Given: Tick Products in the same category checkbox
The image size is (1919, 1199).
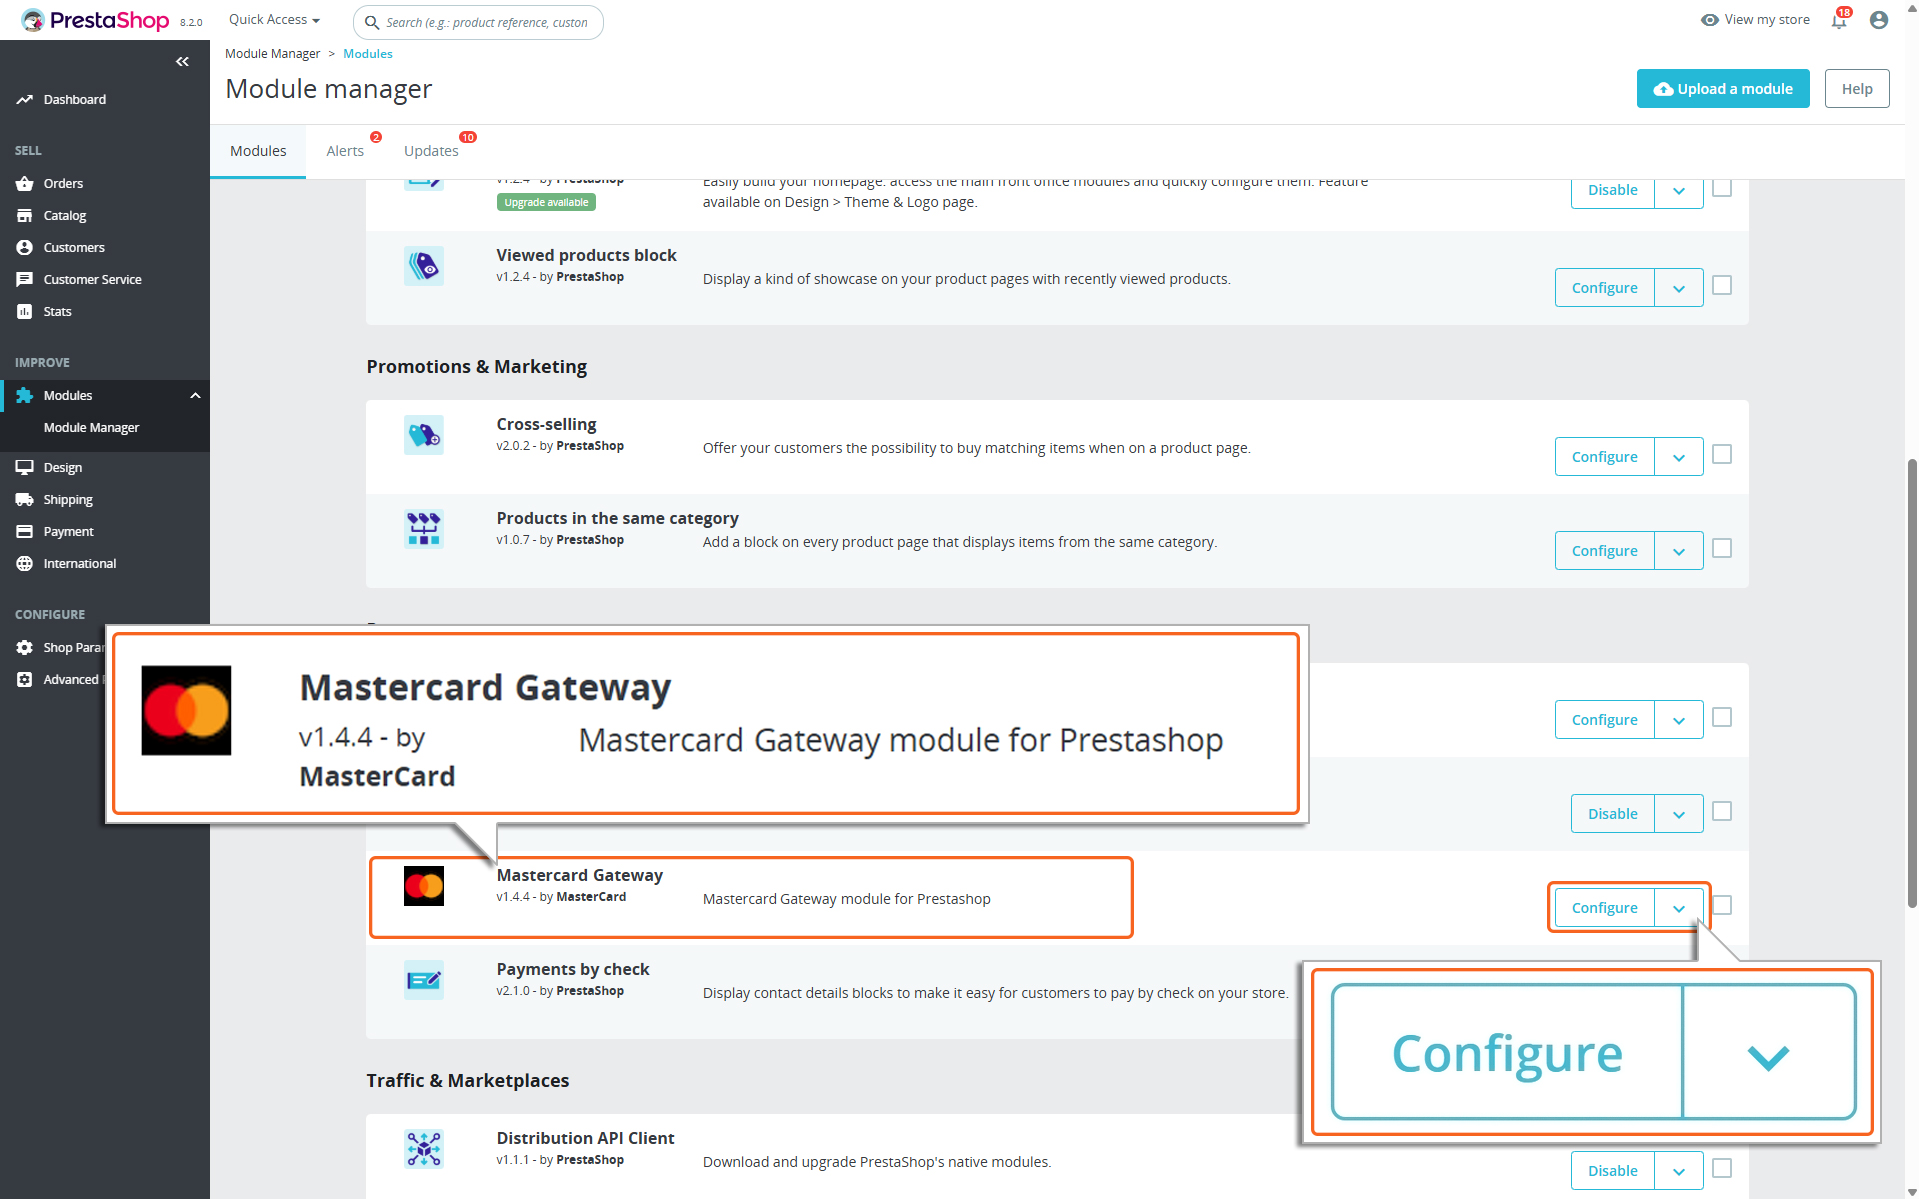Looking at the screenshot, I should (1722, 549).
